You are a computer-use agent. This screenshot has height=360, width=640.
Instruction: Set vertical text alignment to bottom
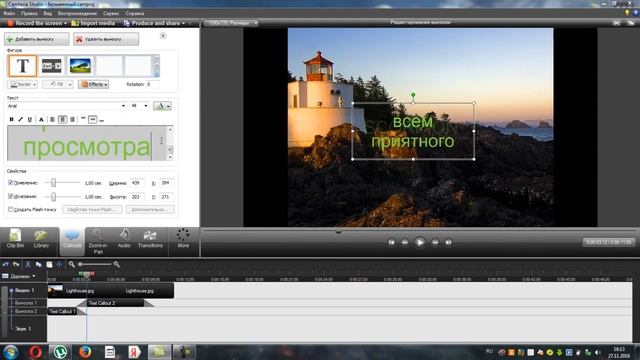[x=102, y=119]
